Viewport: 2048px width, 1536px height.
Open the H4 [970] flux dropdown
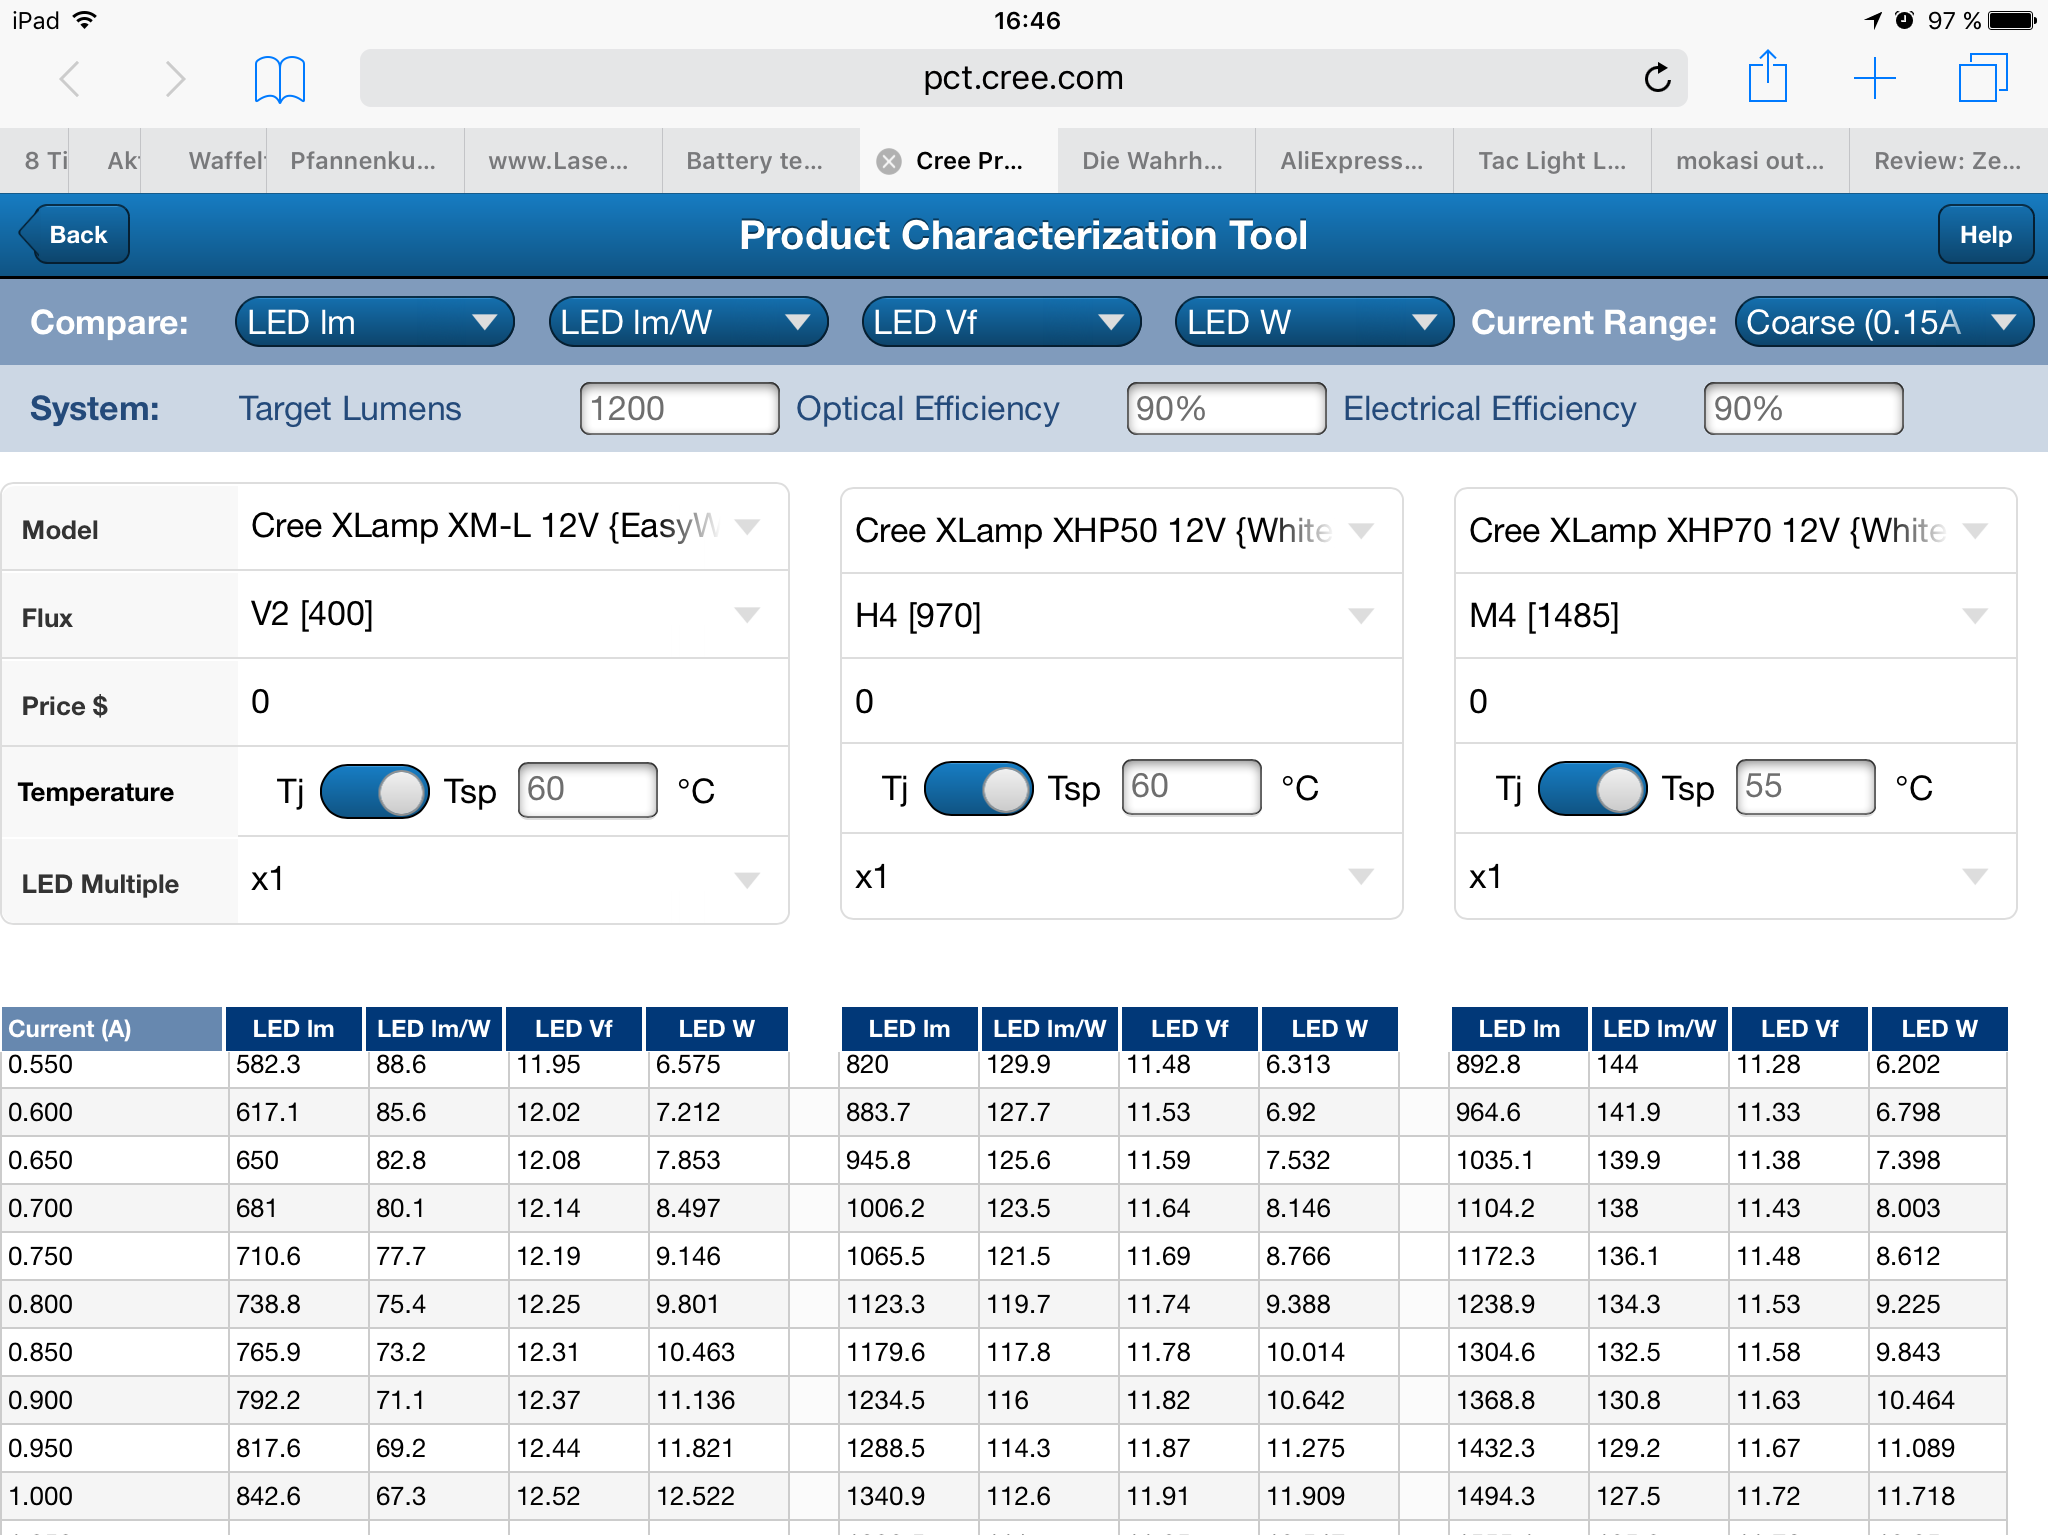click(1121, 616)
